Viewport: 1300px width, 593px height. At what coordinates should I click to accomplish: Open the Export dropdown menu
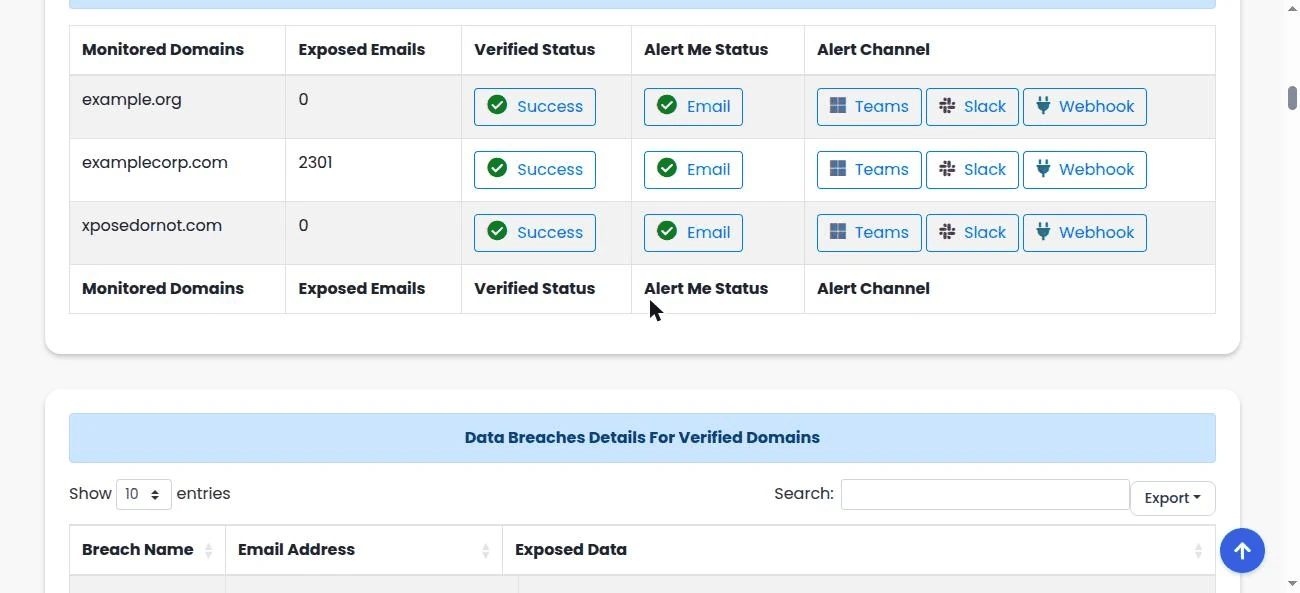click(x=1173, y=498)
